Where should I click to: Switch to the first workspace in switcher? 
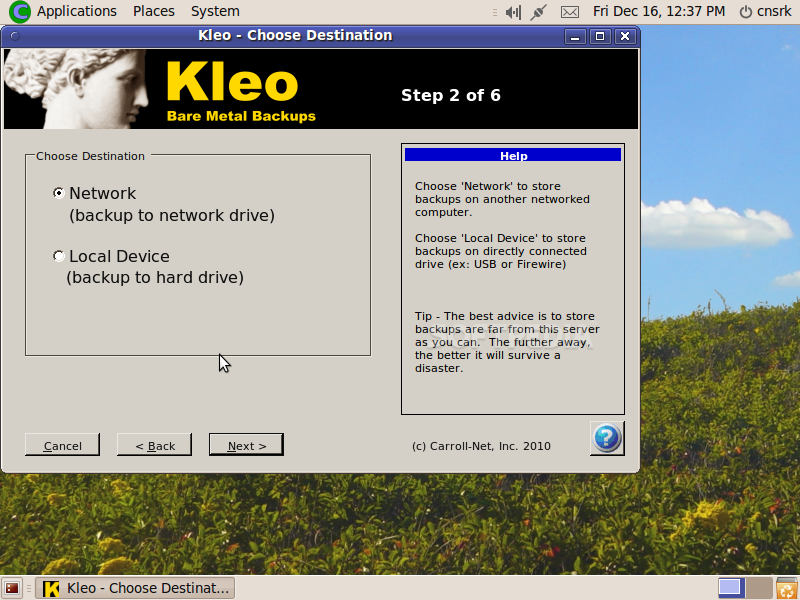click(x=730, y=588)
